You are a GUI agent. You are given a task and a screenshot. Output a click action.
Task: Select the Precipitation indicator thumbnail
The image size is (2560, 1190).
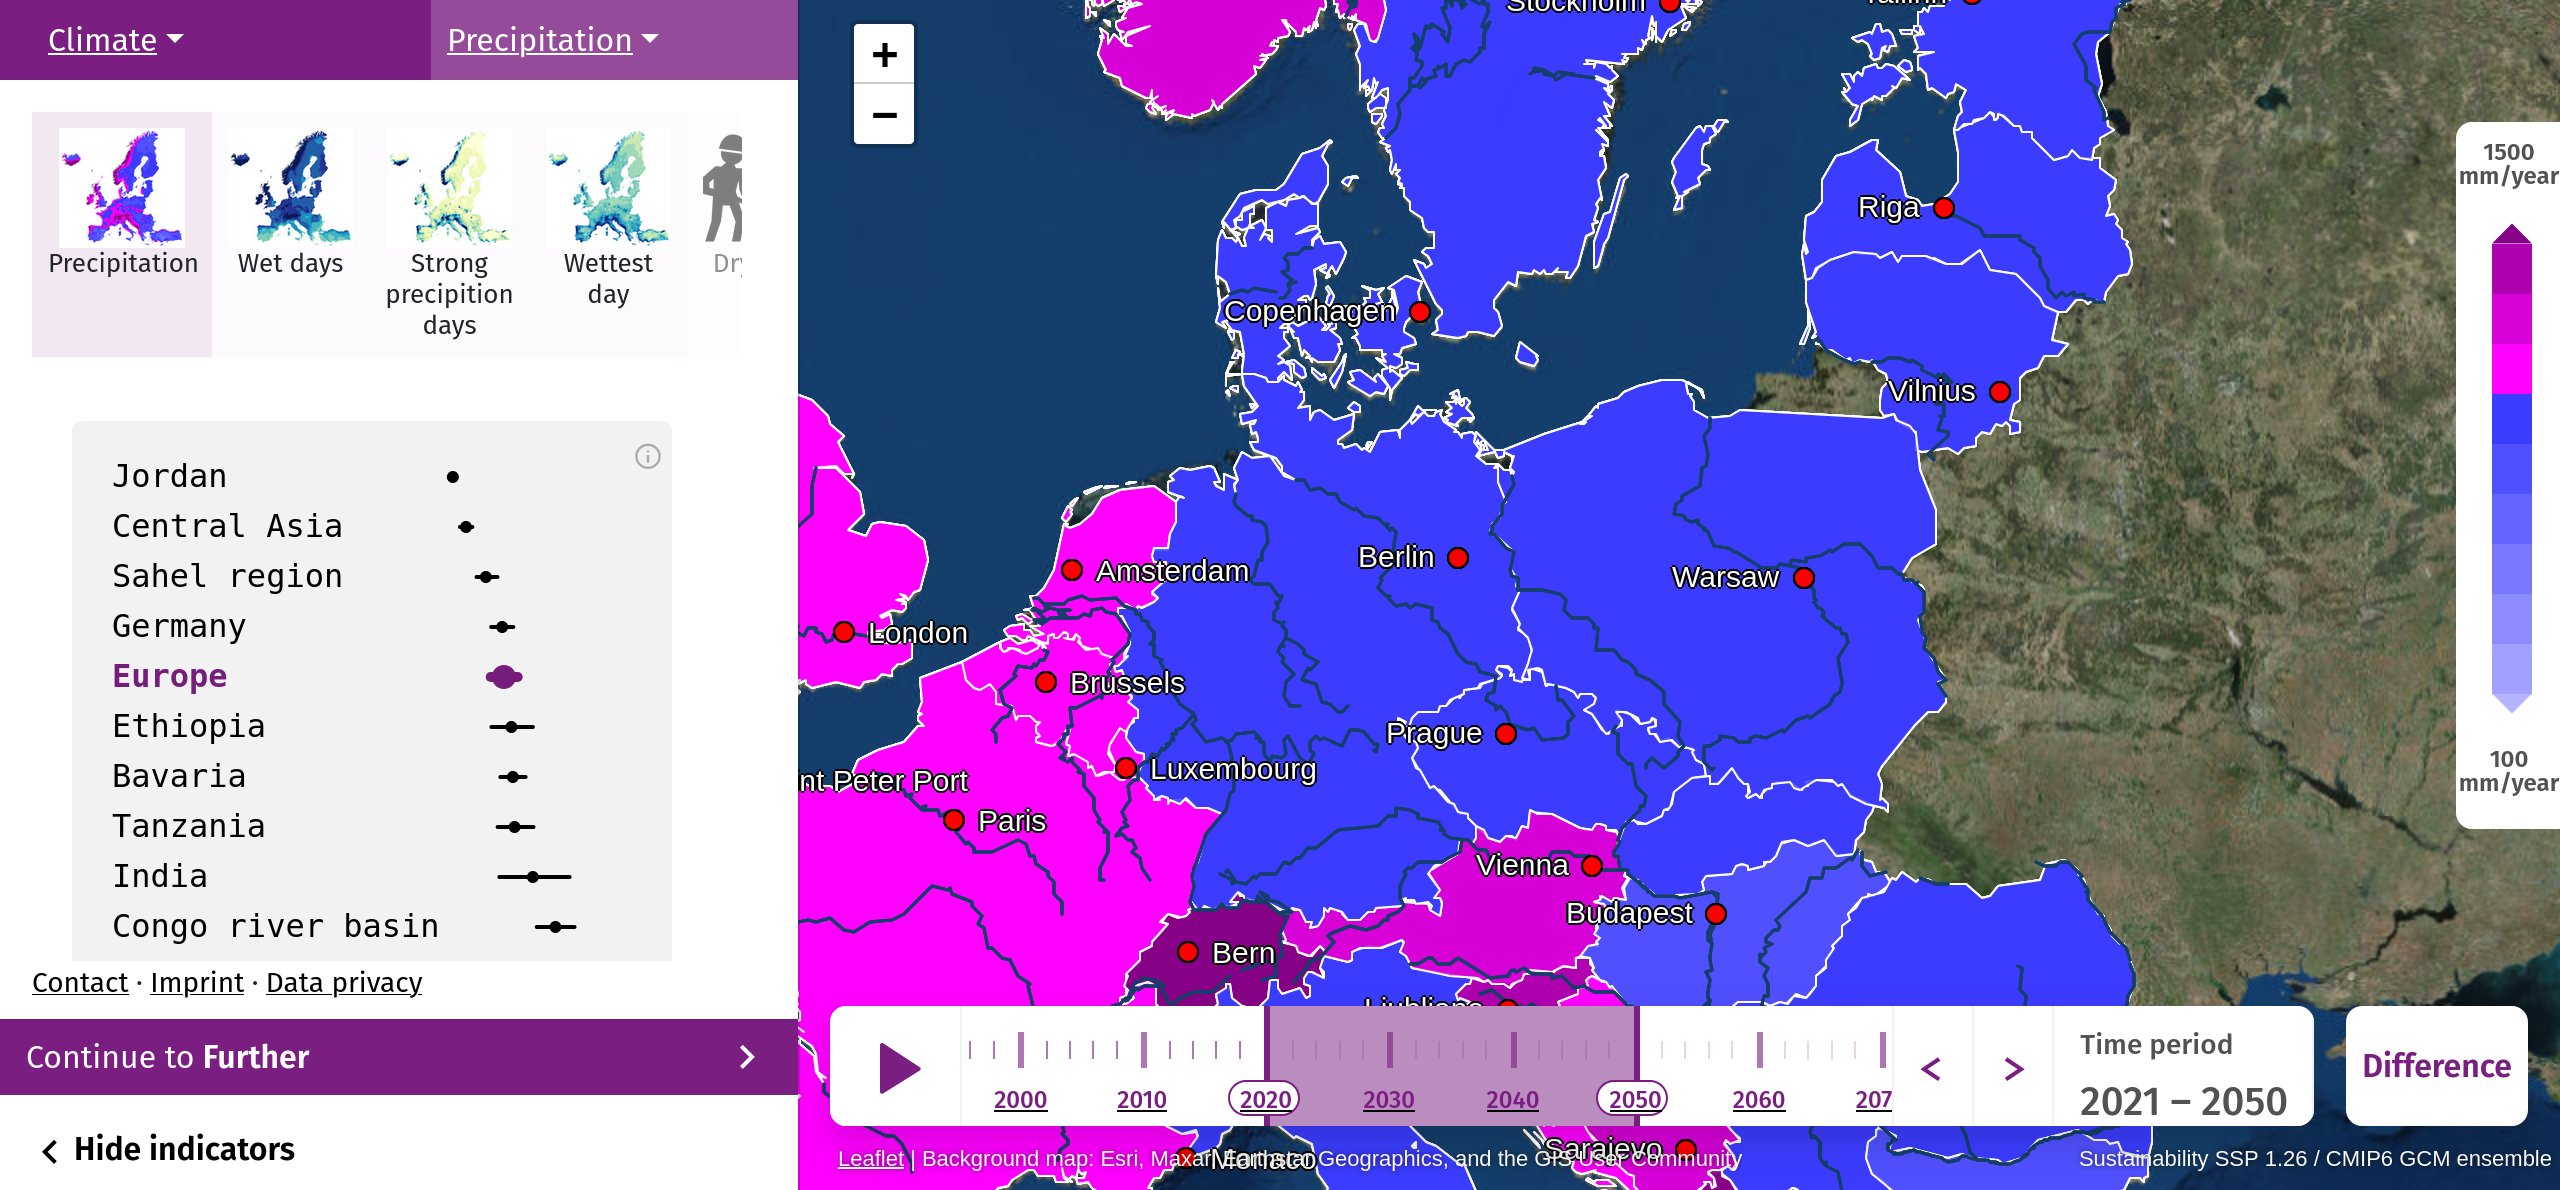tap(122, 234)
